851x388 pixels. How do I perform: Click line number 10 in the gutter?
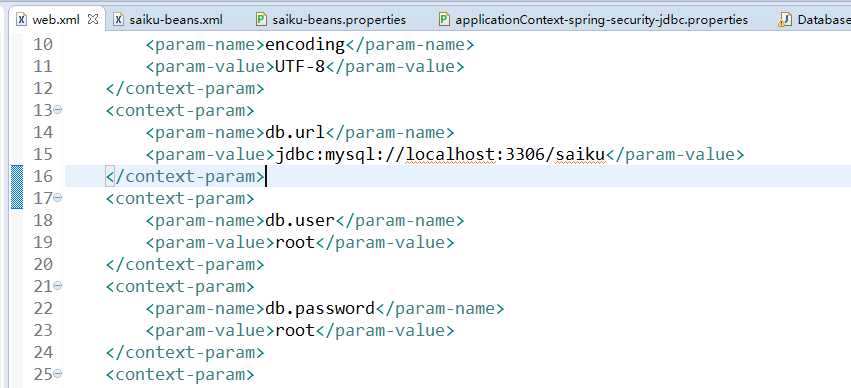tap(43, 44)
